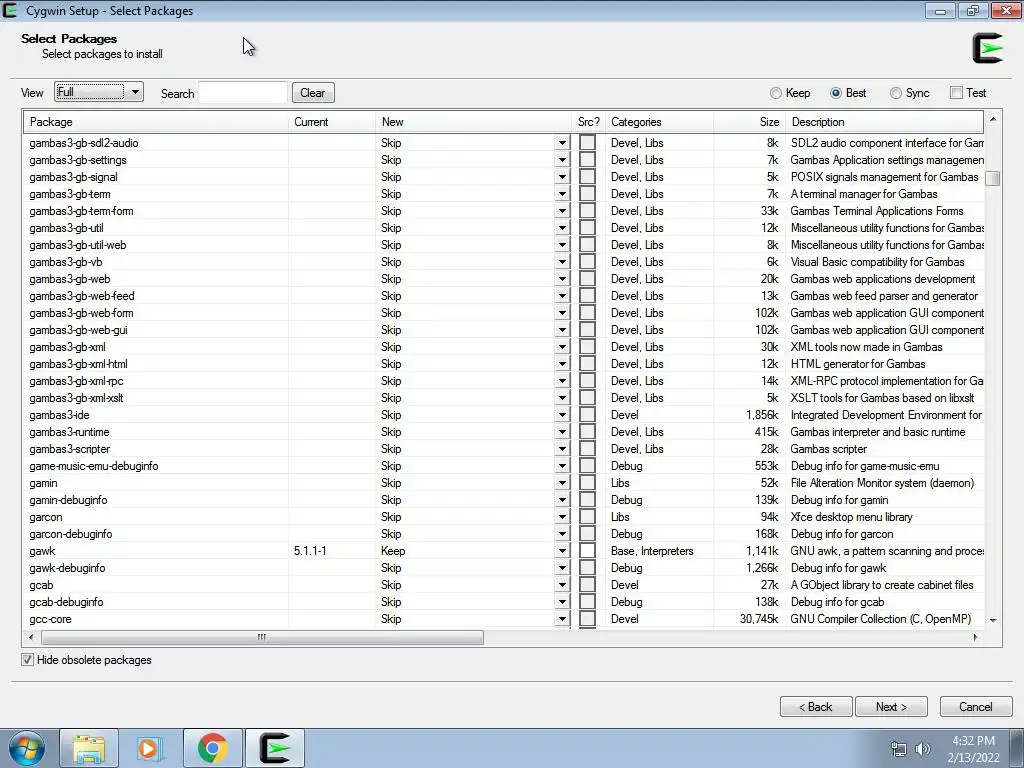Click scroll up arrow of package list
The height and width of the screenshot is (768, 1024).
(993, 119)
